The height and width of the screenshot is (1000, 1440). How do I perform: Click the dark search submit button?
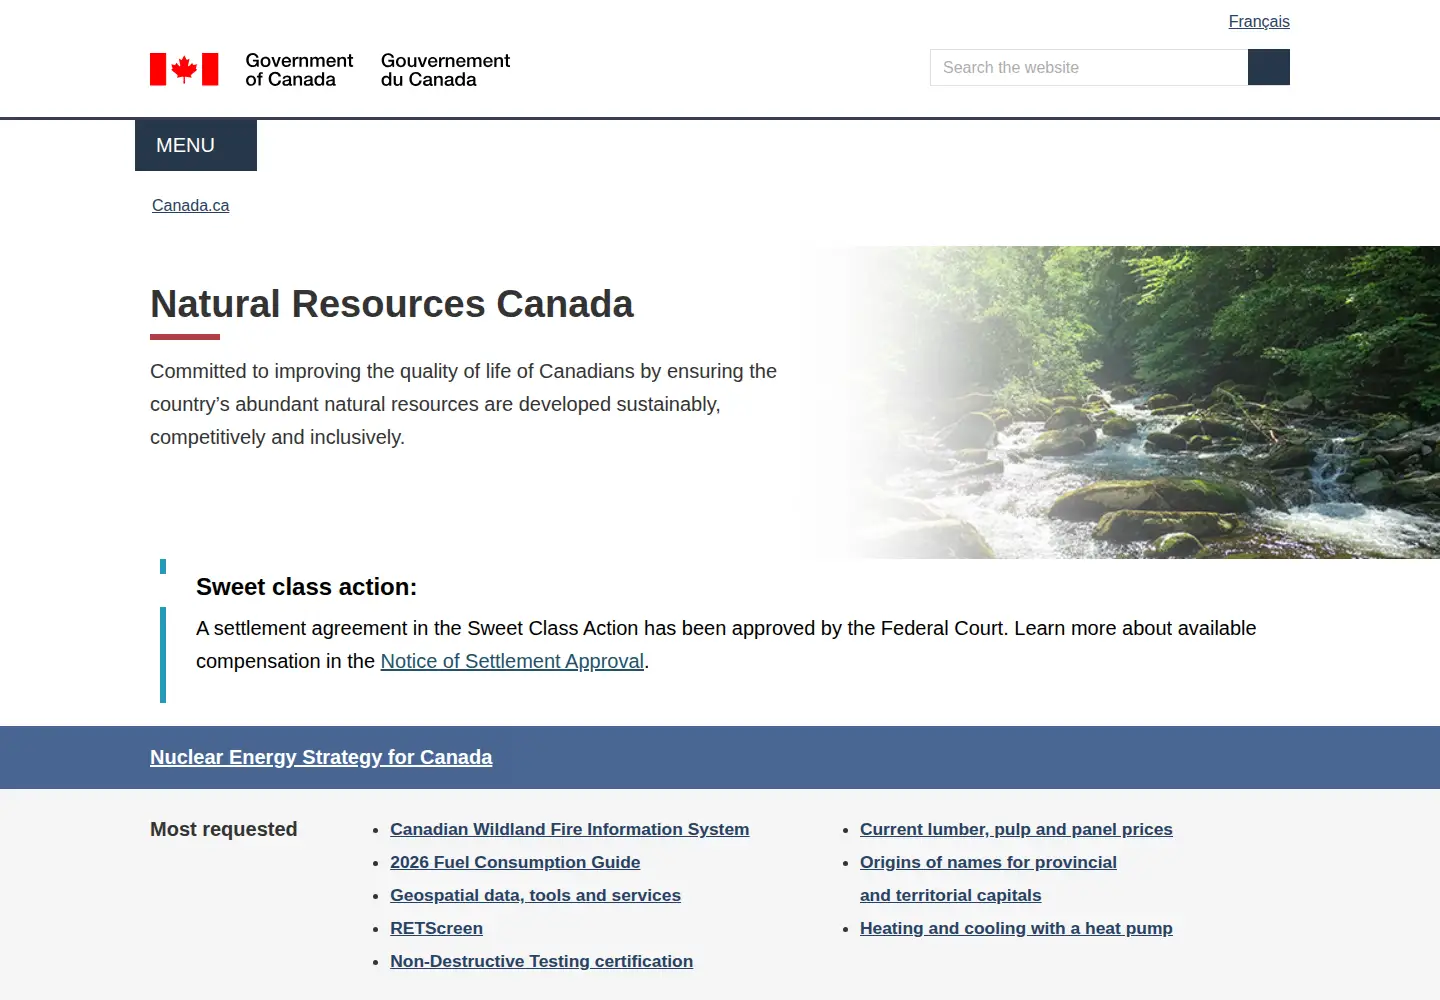1269,67
